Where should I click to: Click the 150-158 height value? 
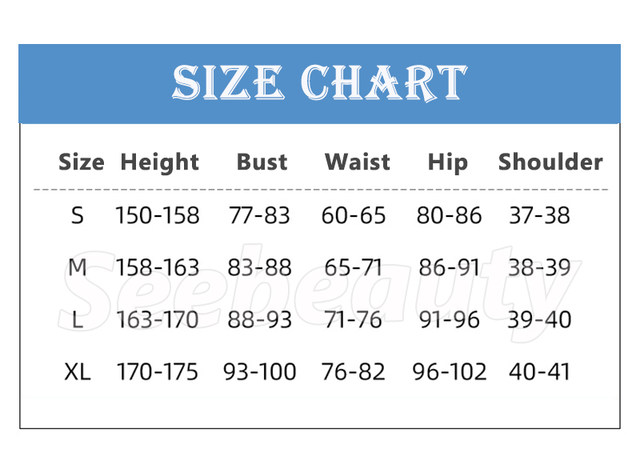click(x=158, y=215)
